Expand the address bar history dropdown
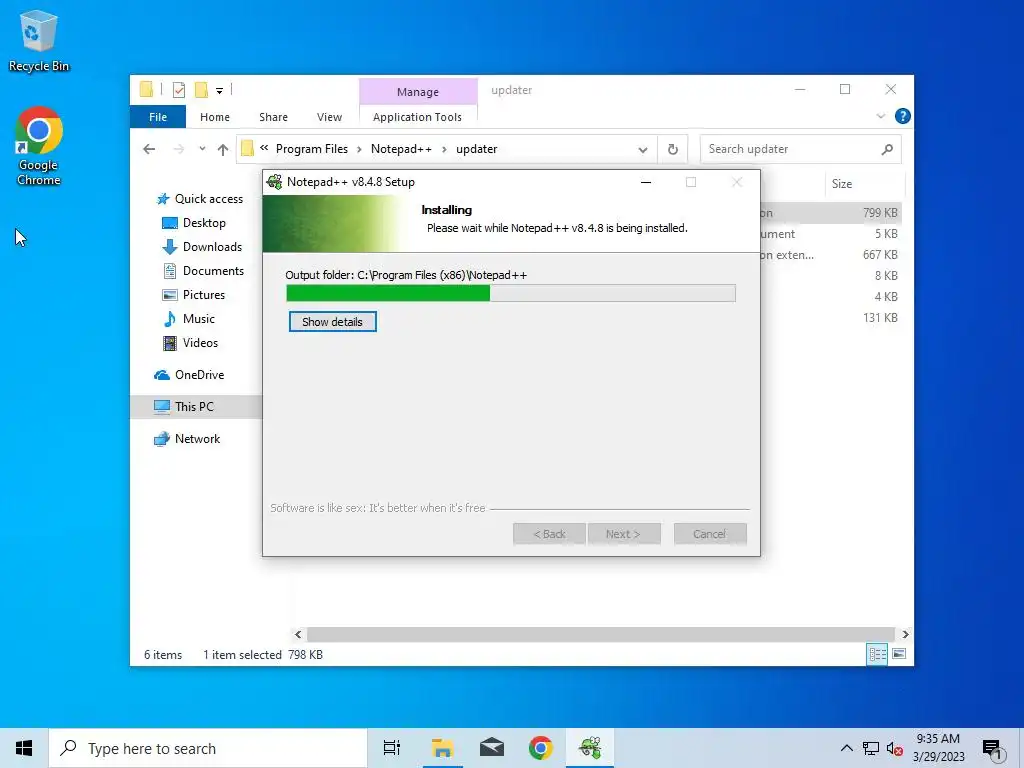The width and height of the screenshot is (1024, 768). 643,150
